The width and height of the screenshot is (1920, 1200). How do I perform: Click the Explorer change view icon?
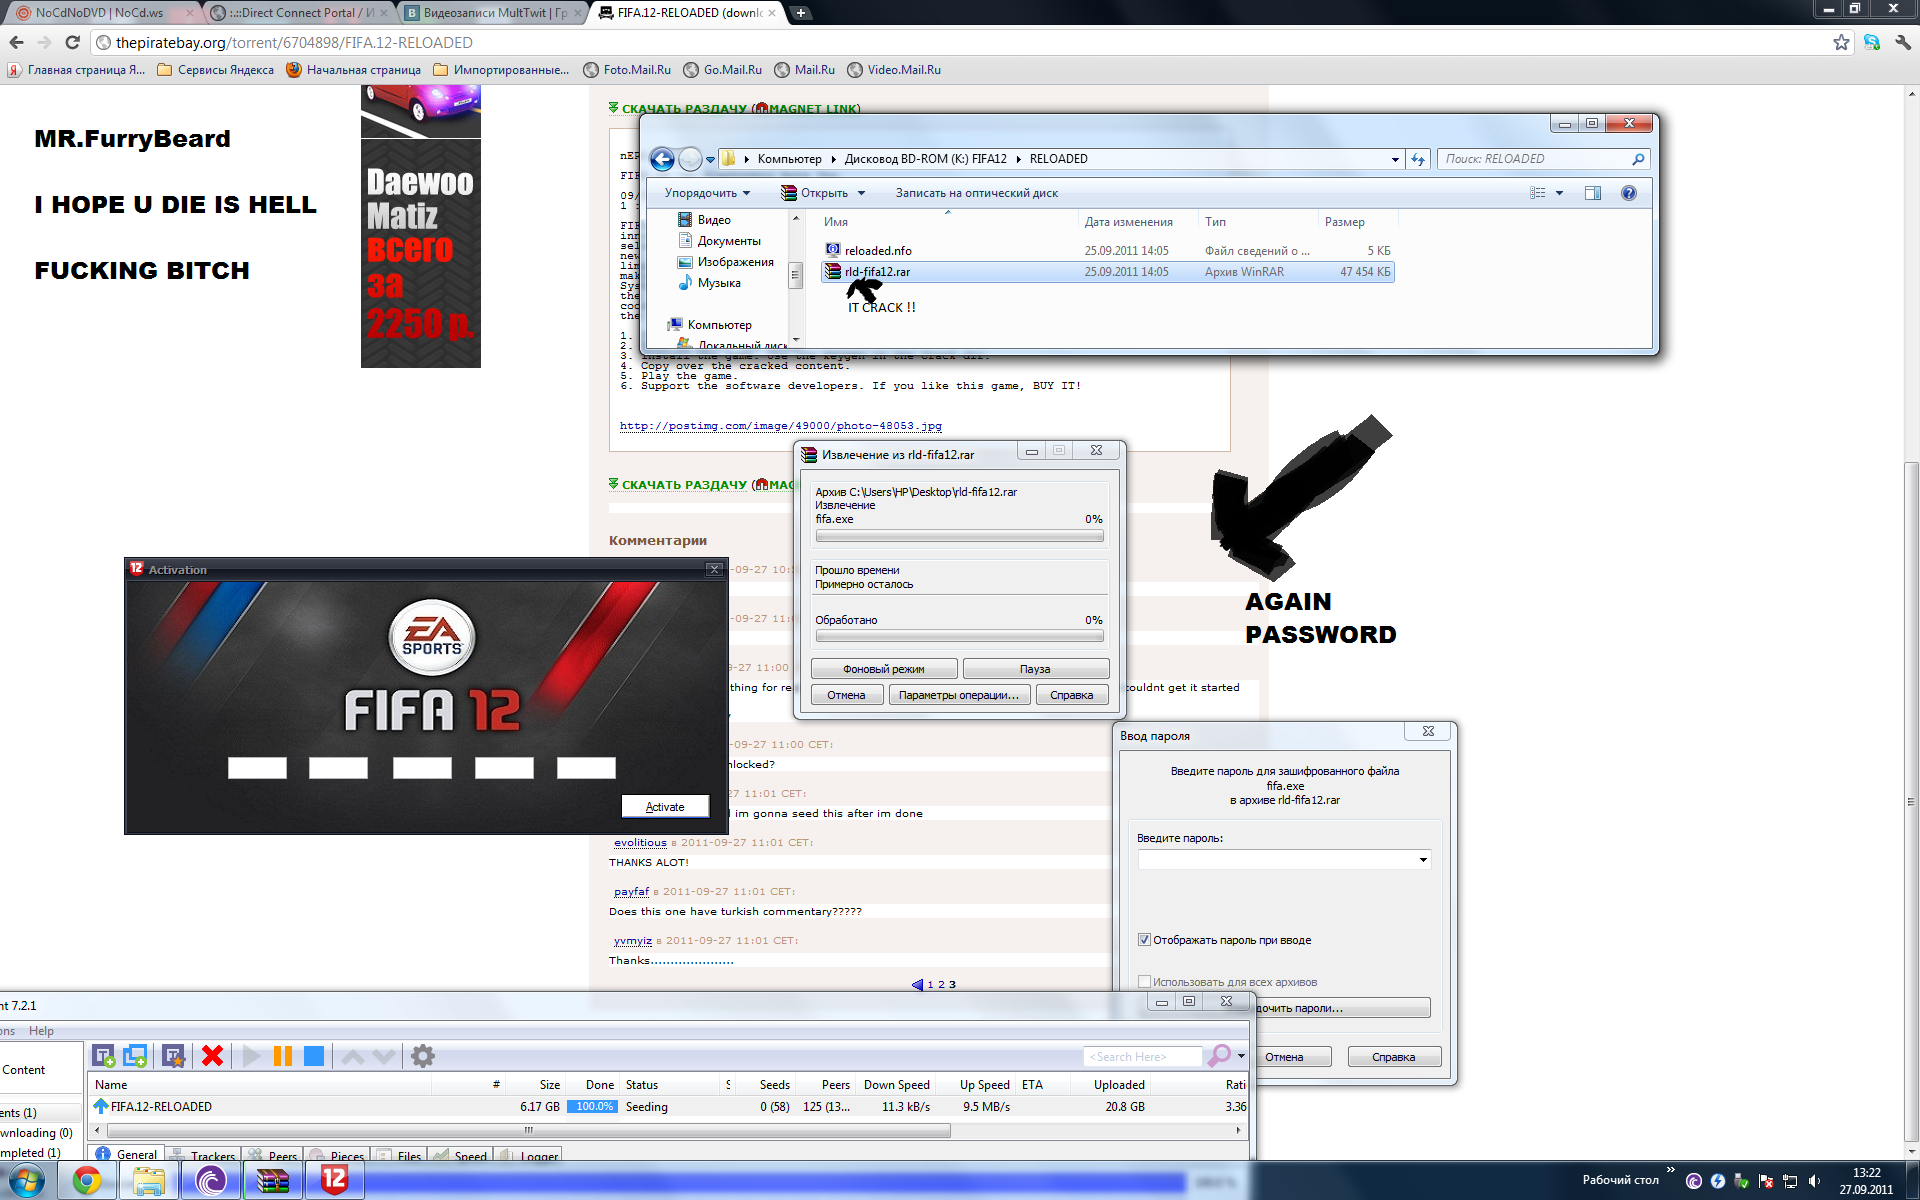[x=1538, y=193]
